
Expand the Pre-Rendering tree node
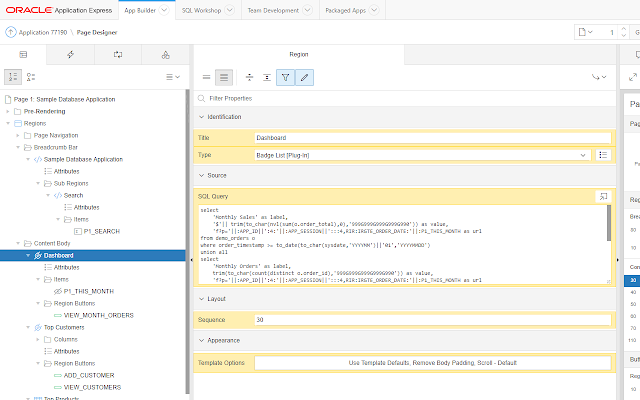[x=8, y=111]
